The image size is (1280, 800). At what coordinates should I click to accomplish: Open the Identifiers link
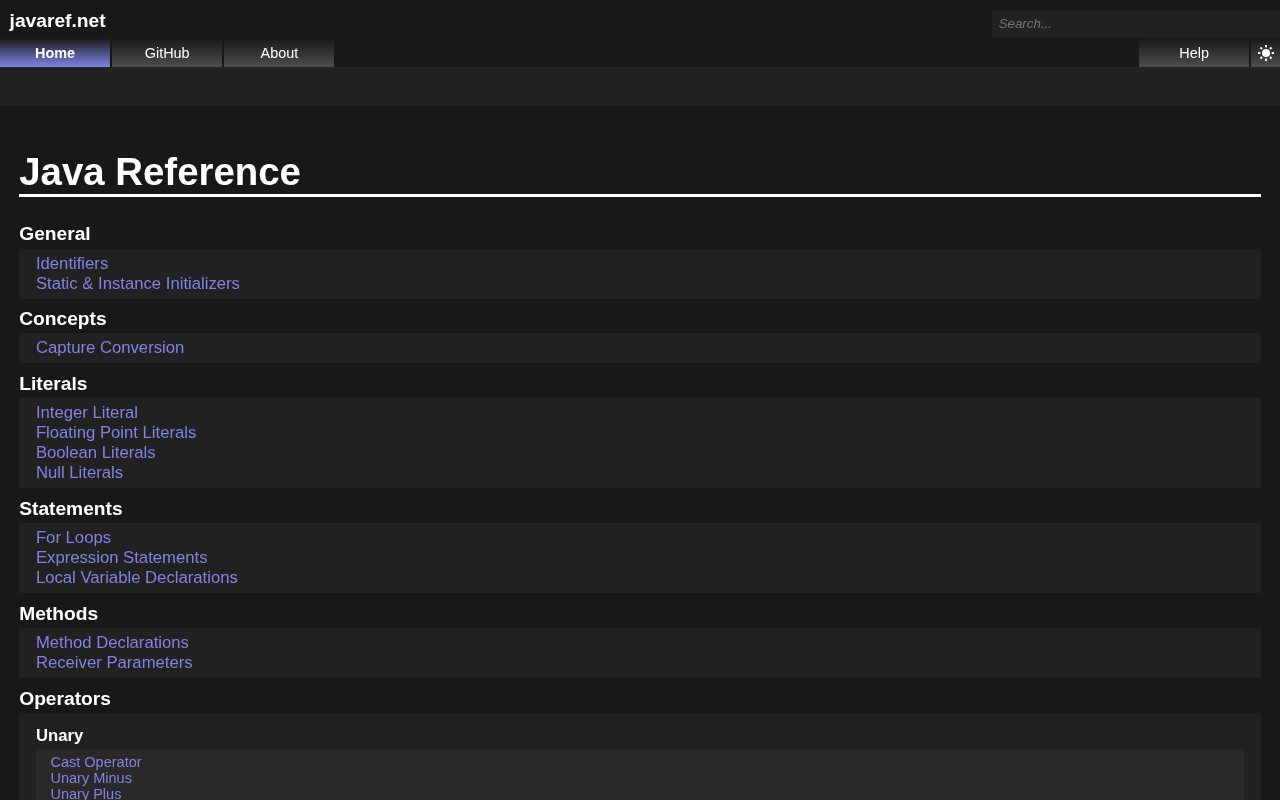[x=72, y=264]
